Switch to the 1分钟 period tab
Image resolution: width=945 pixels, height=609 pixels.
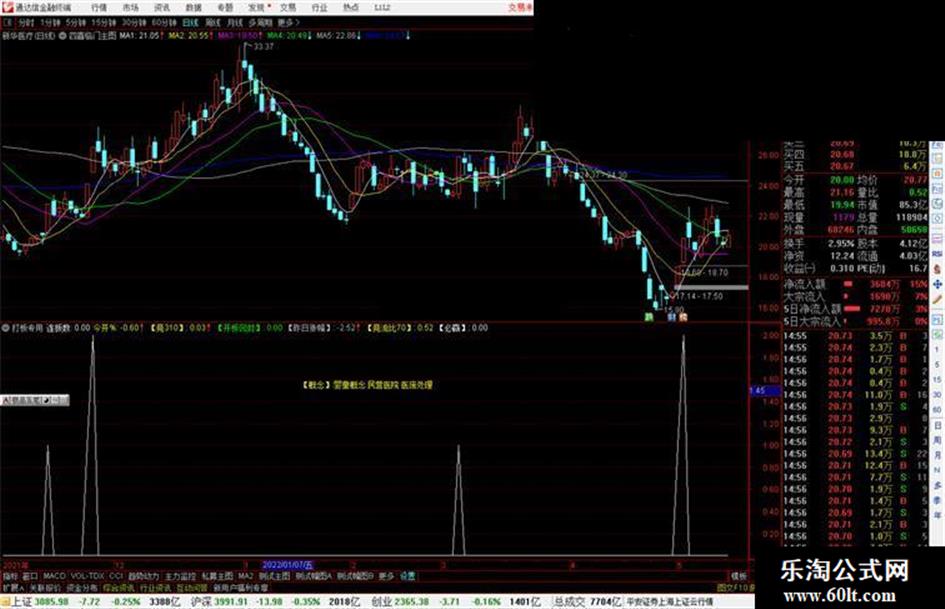point(50,23)
